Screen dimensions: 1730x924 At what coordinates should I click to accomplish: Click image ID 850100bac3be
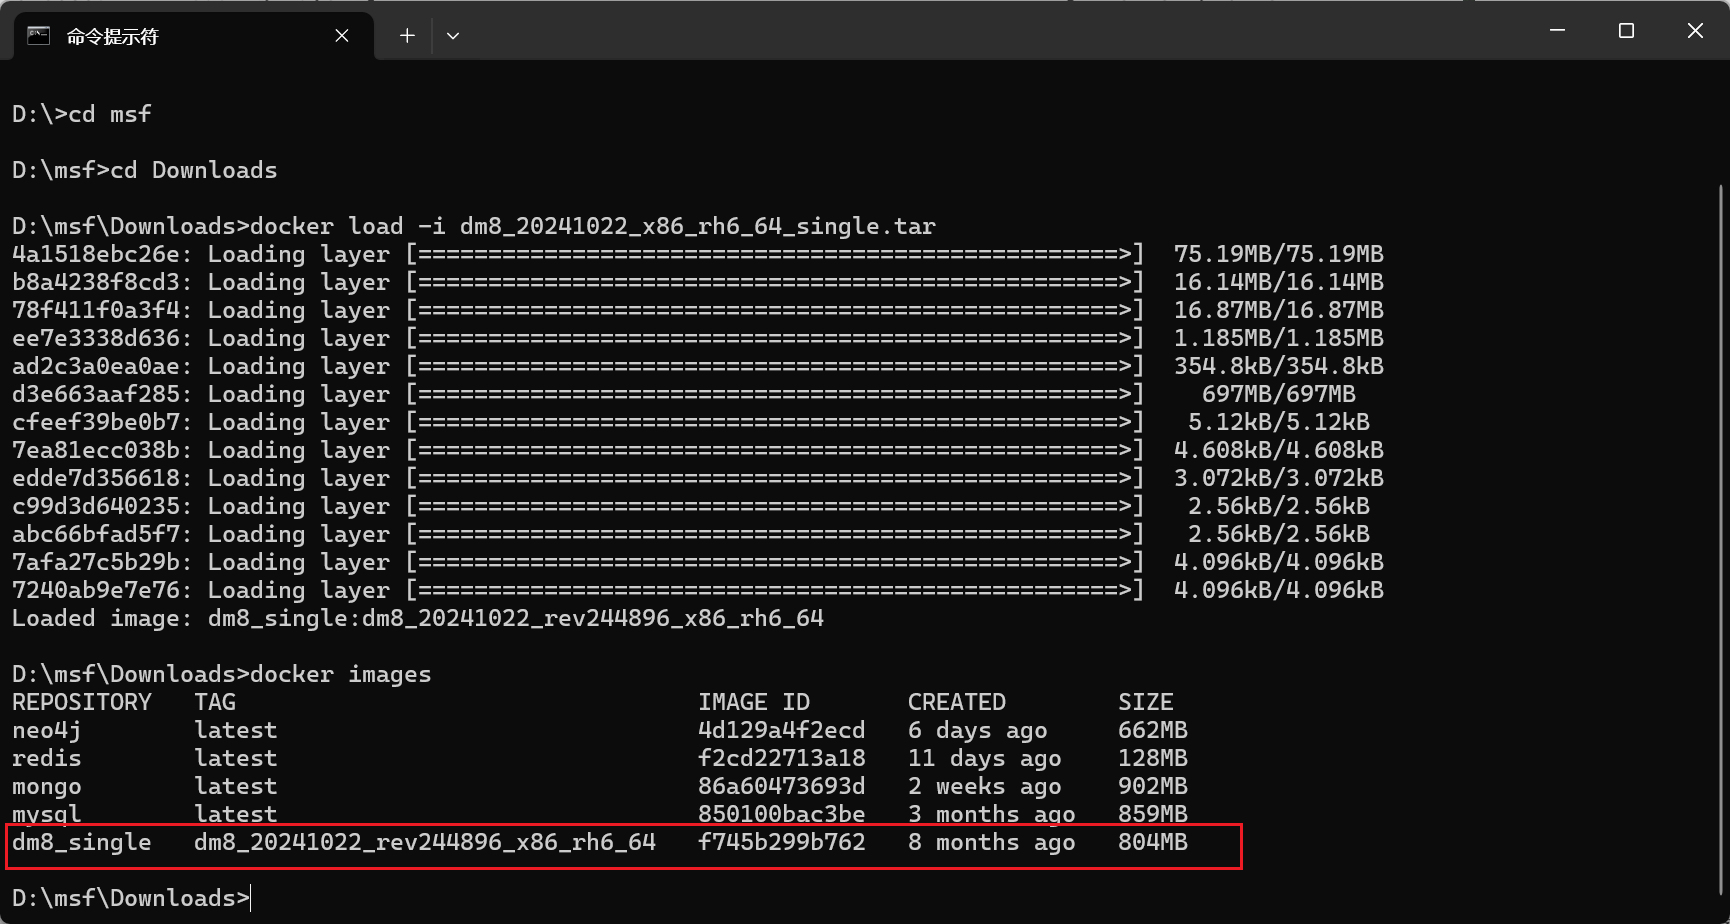(x=782, y=814)
